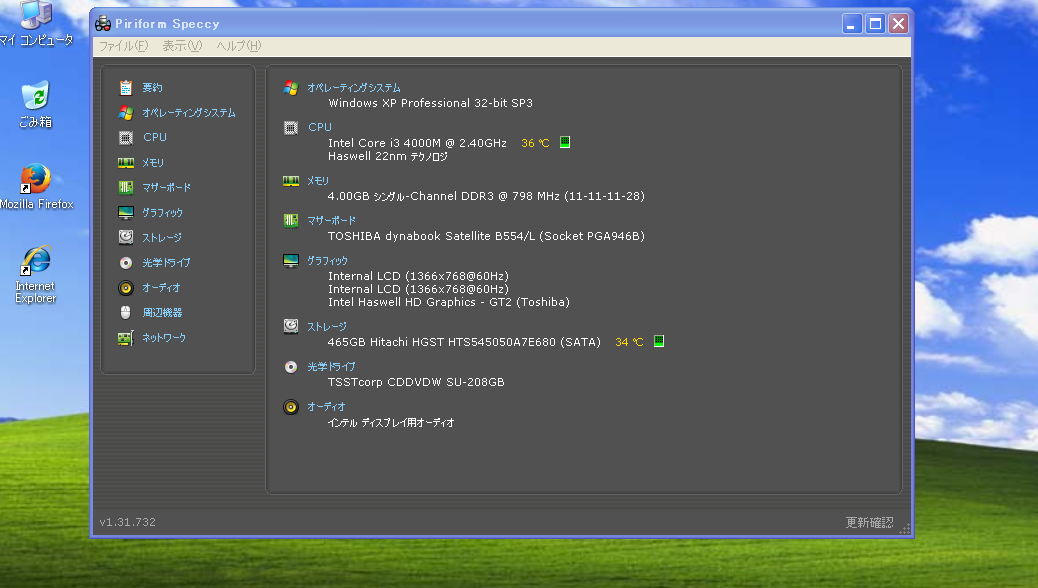The height and width of the screenshot is (588, 1038).
Task: Click the green storage temperature indicator icon
Action: [x=659, y=342]
